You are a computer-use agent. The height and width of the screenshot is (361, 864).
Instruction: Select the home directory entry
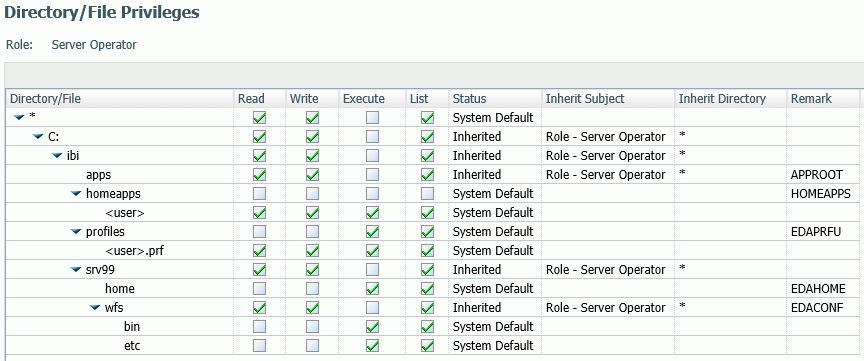[x=120, y=289]
